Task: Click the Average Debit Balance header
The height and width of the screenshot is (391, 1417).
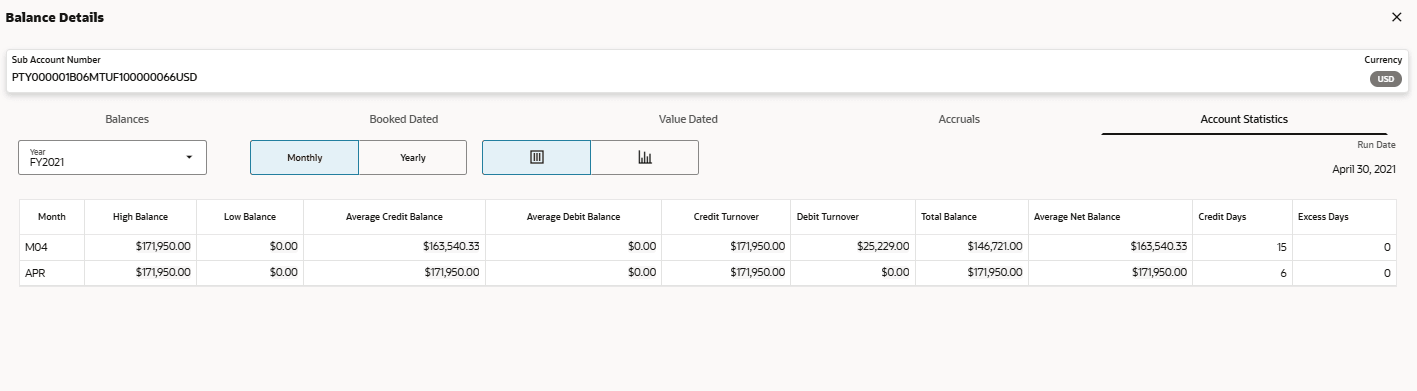Action: (x=573, y=216)
